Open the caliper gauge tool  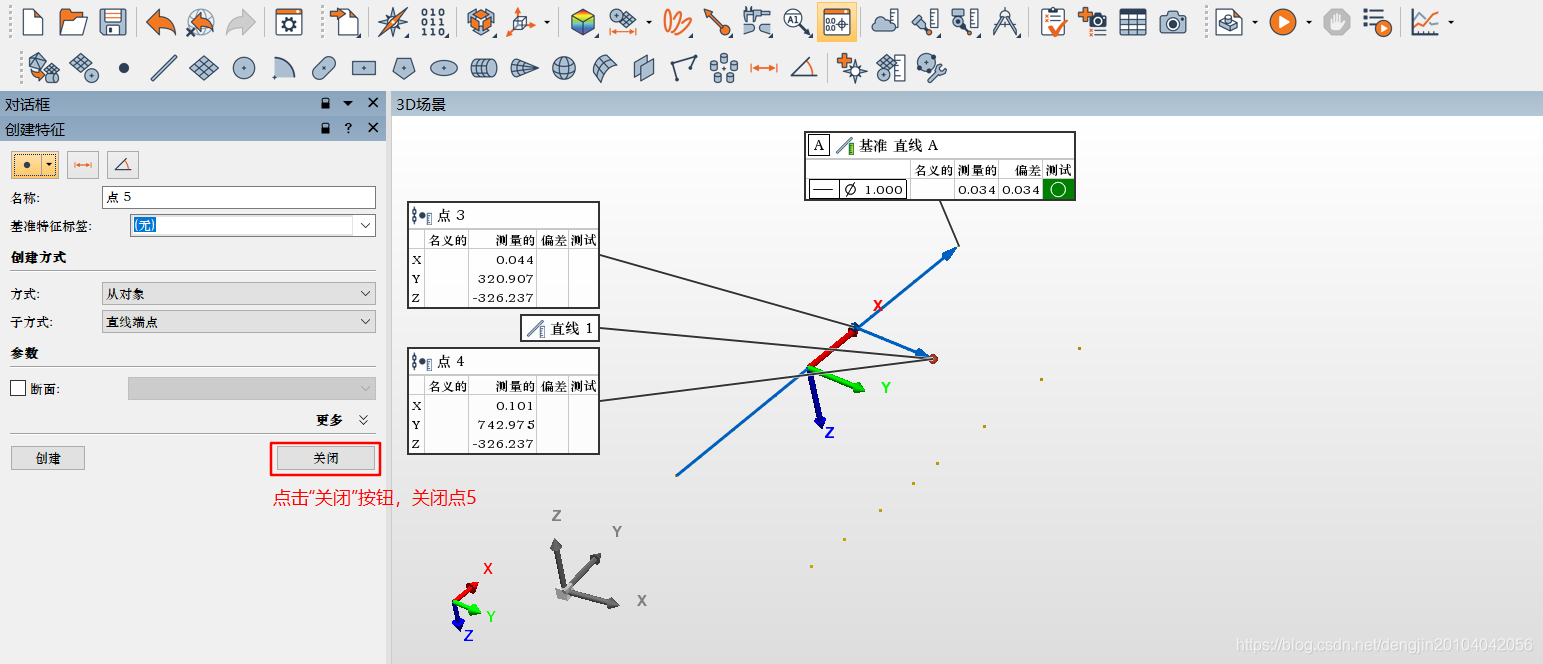coord(757,21)
